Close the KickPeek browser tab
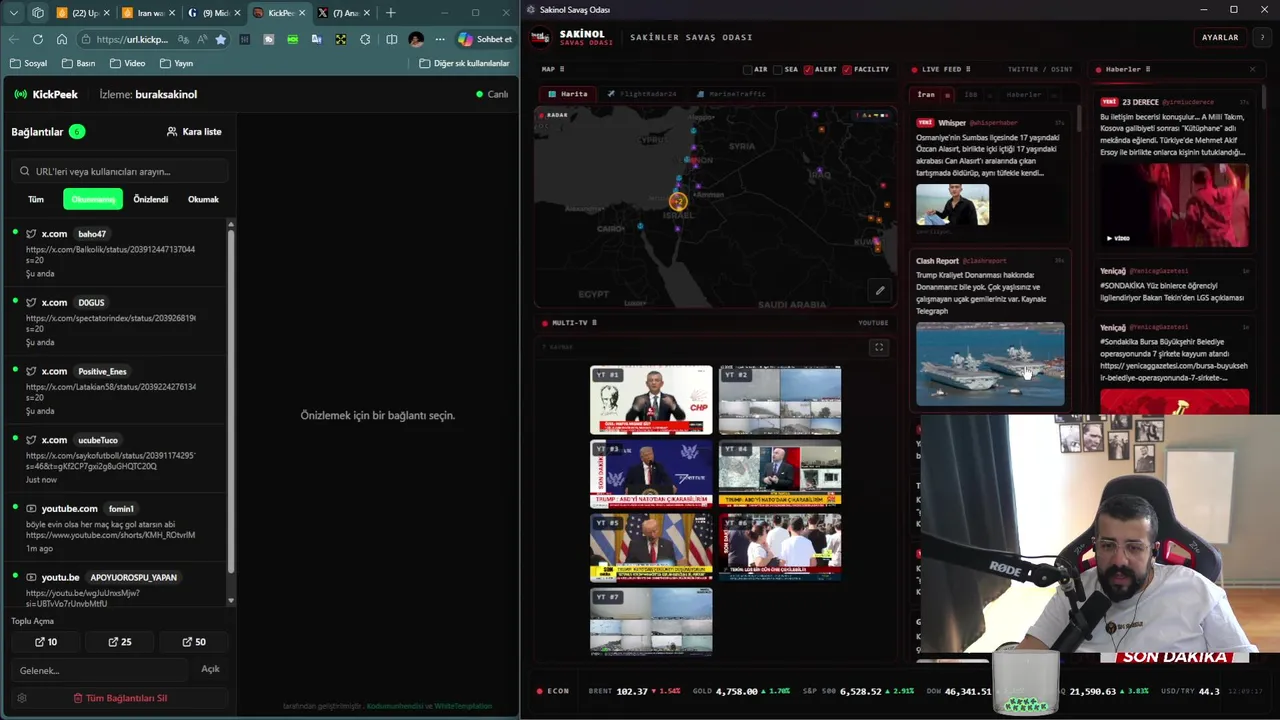The width and height of the screenshot is (1280, 720). point(302,13)
